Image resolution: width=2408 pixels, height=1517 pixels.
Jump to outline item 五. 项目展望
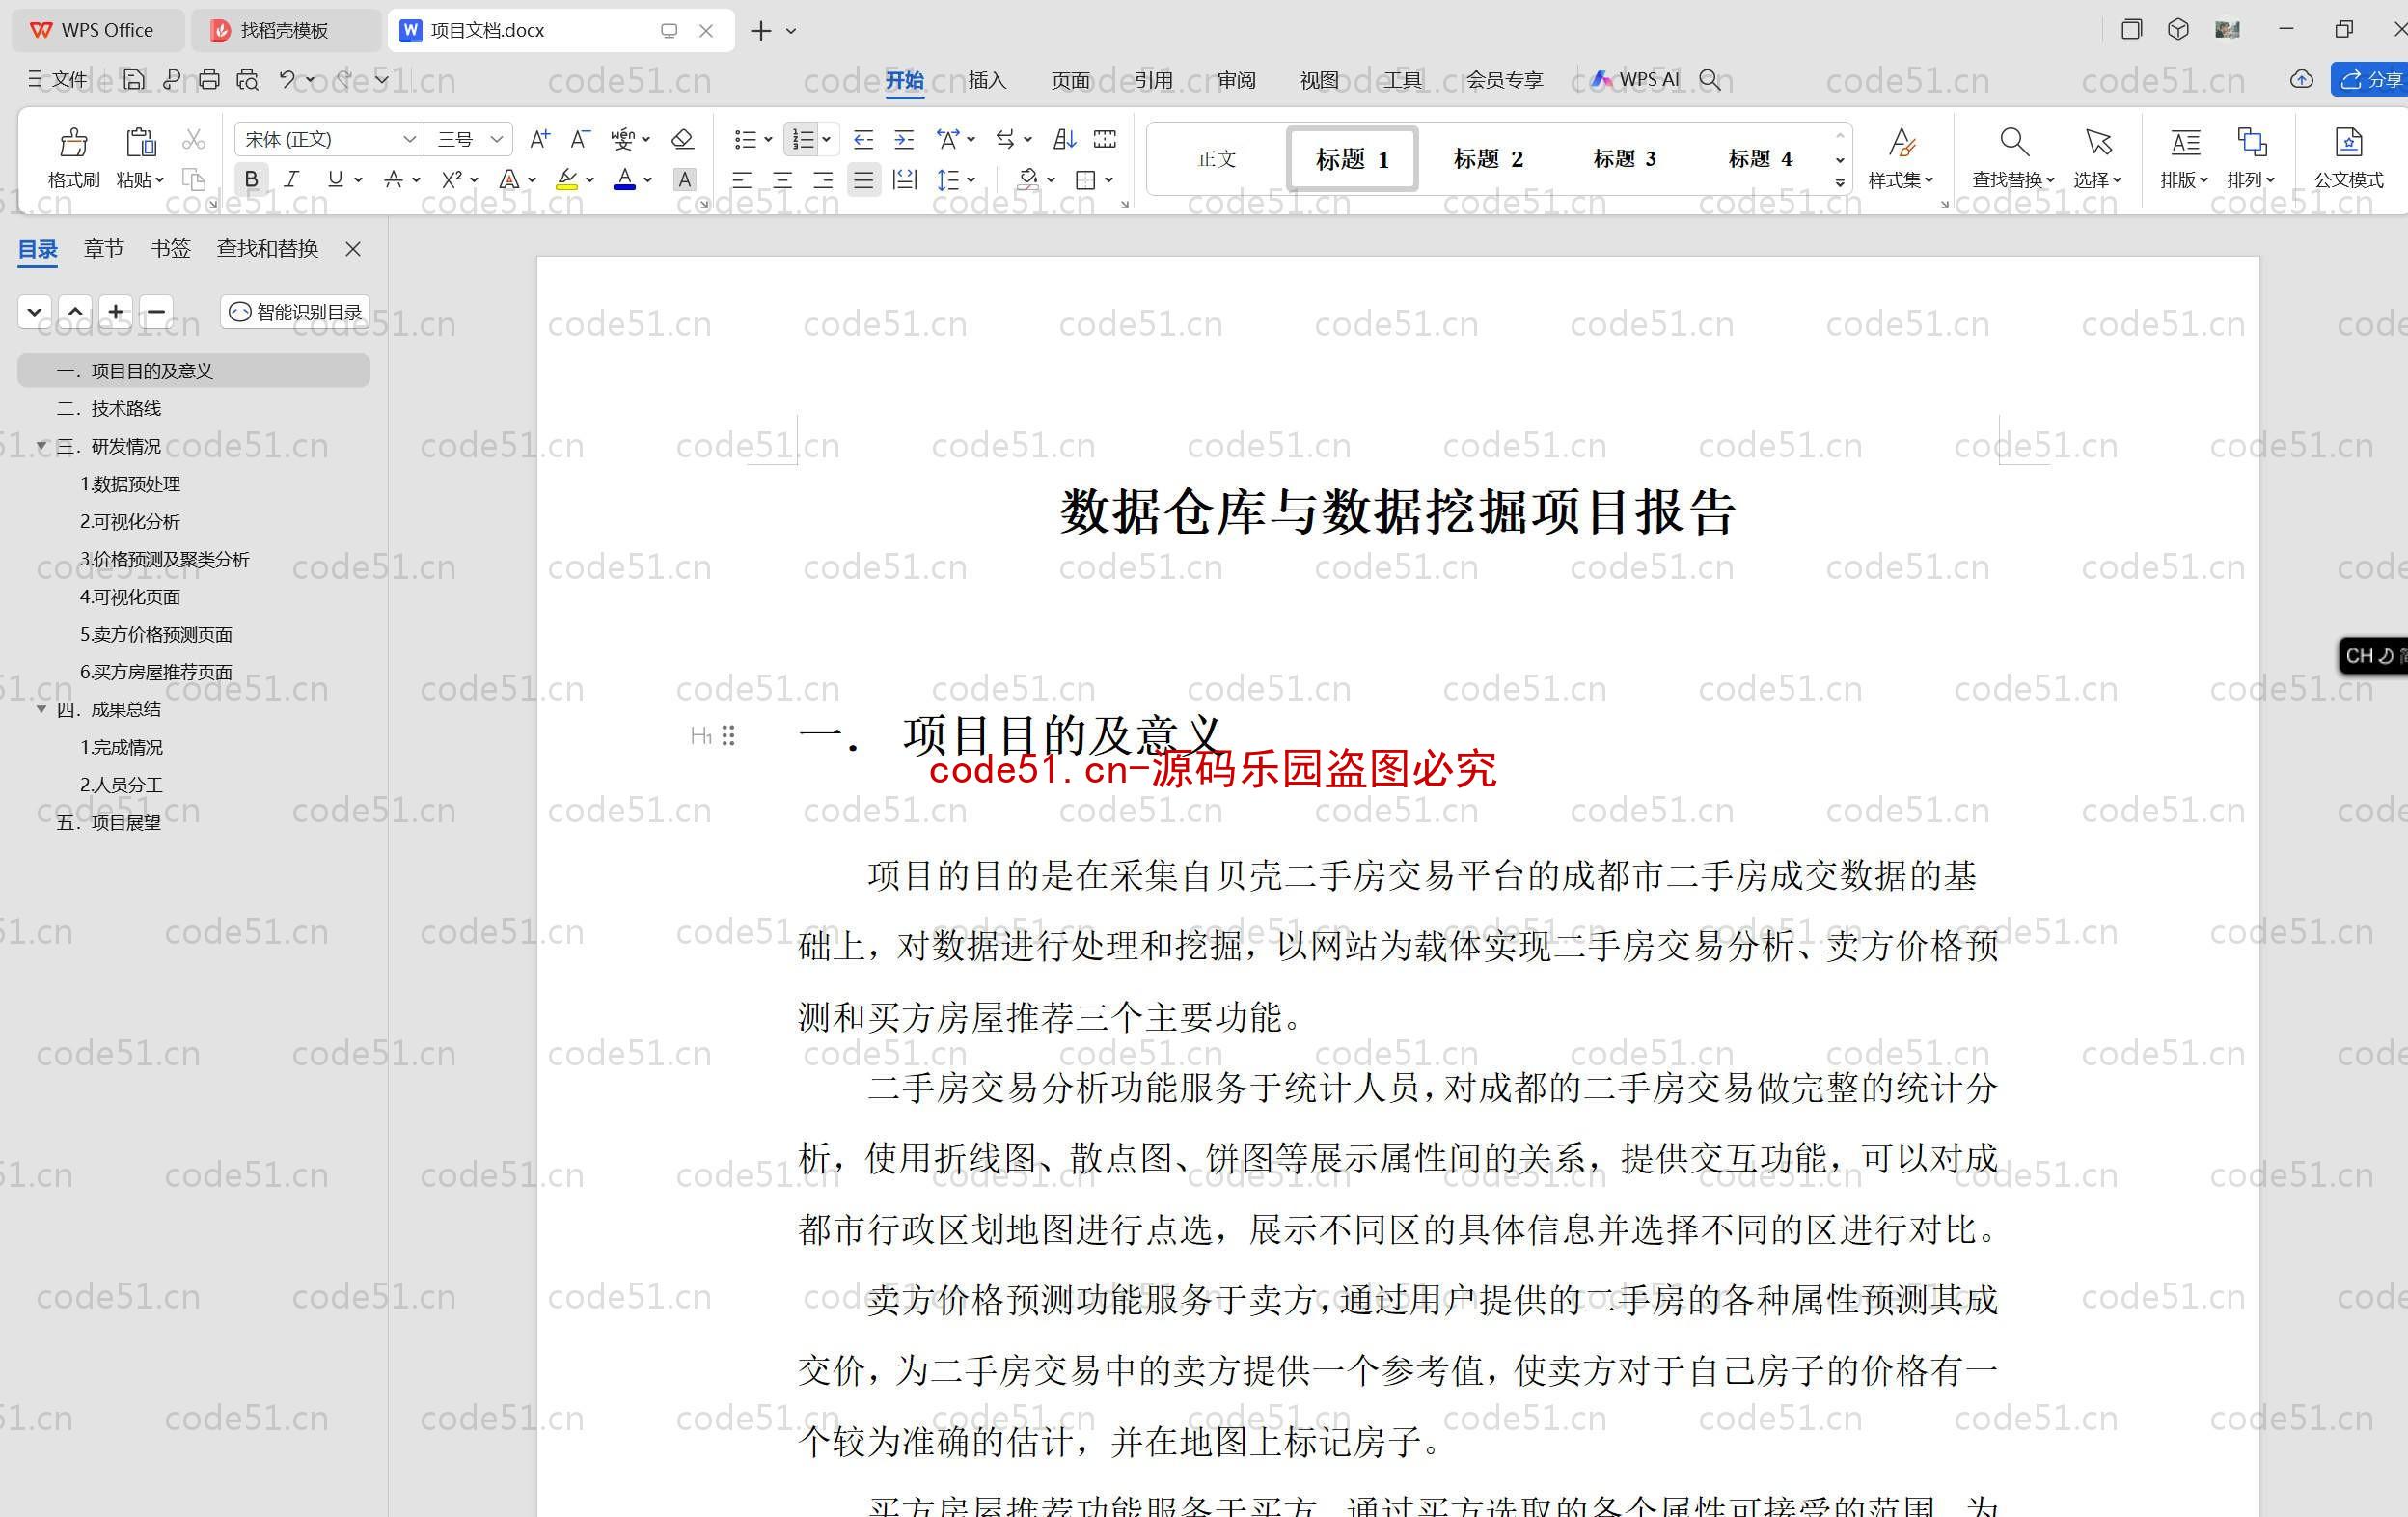pos(108,822)
